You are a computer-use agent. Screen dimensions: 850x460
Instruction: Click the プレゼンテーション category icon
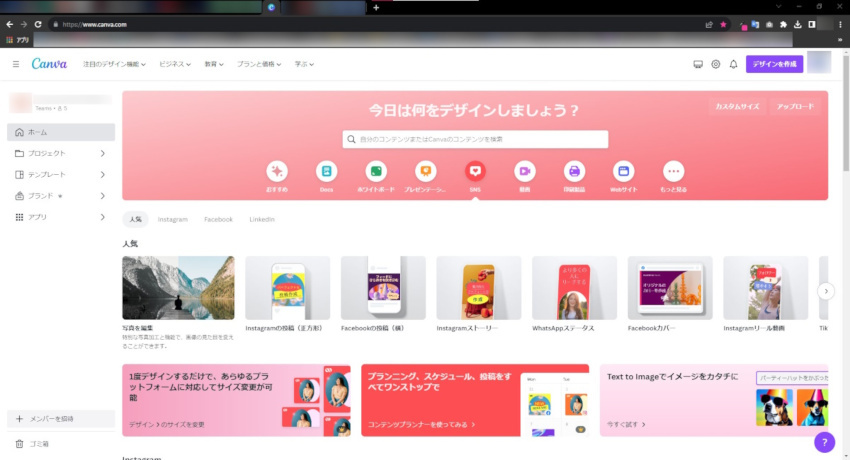425,171
